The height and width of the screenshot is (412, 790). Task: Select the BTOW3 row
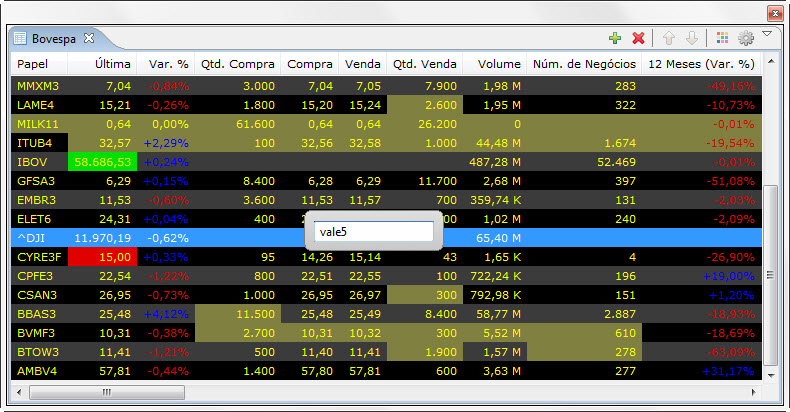386,352
